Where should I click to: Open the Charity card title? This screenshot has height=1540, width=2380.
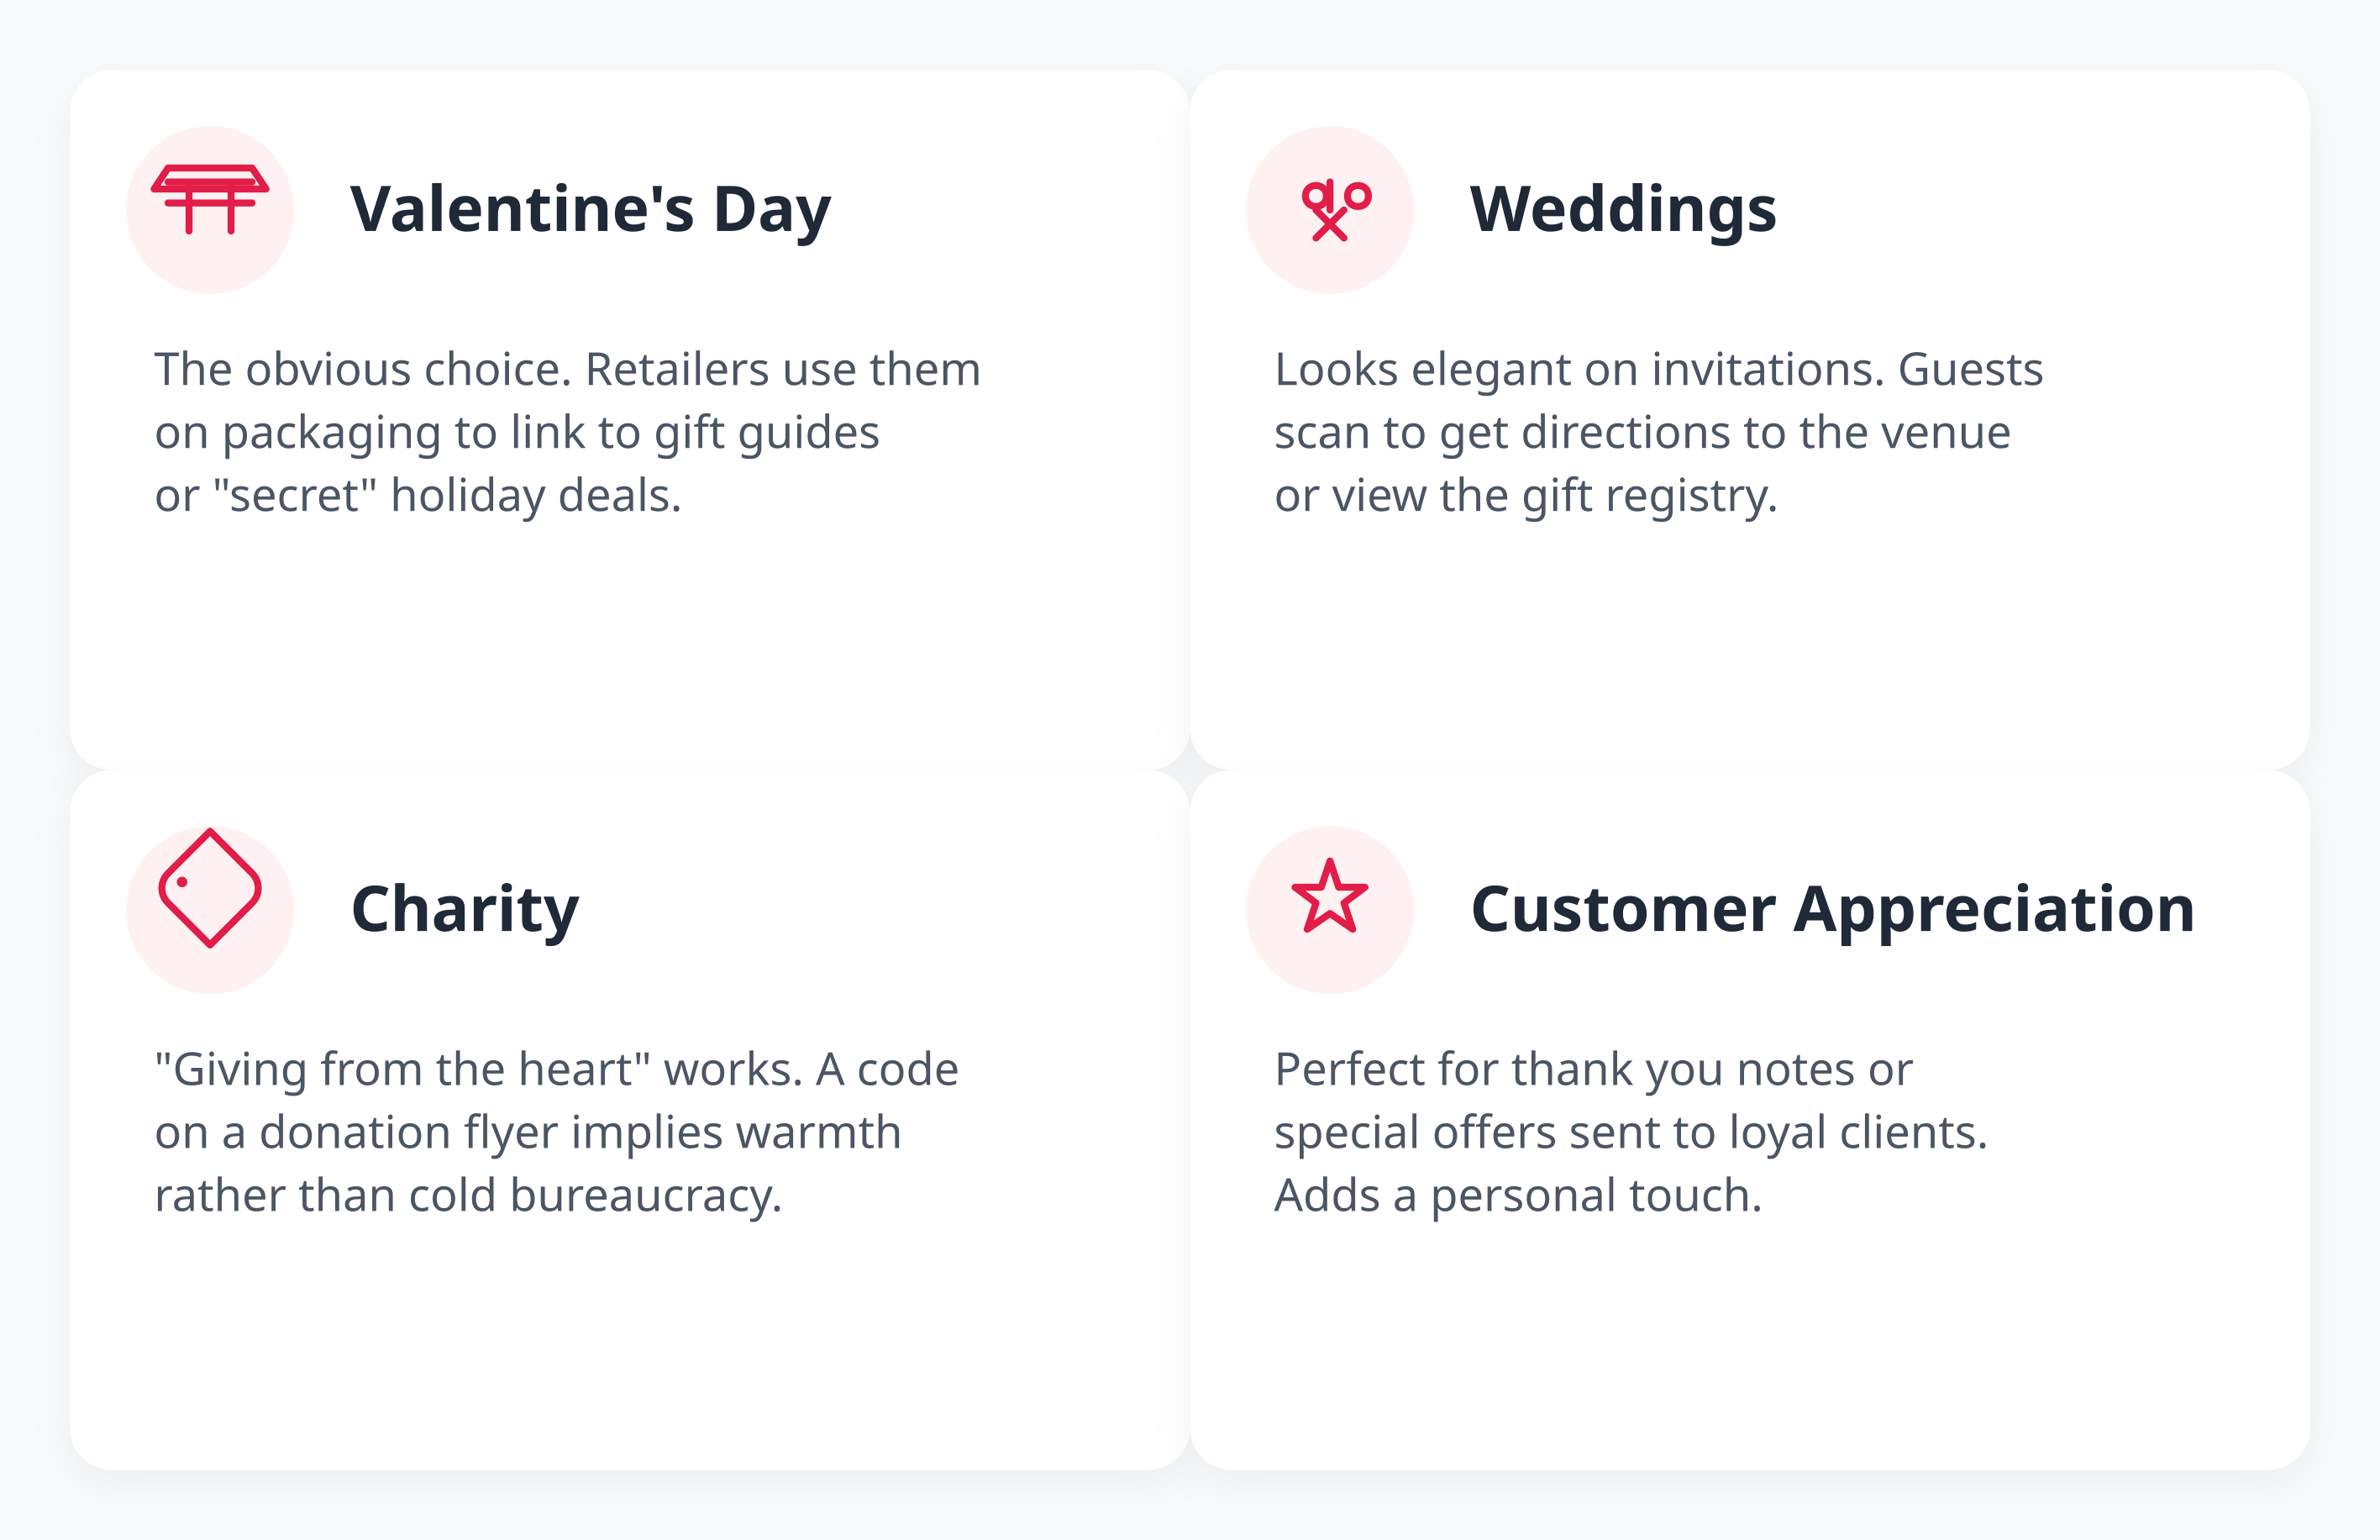coord(465,909)
